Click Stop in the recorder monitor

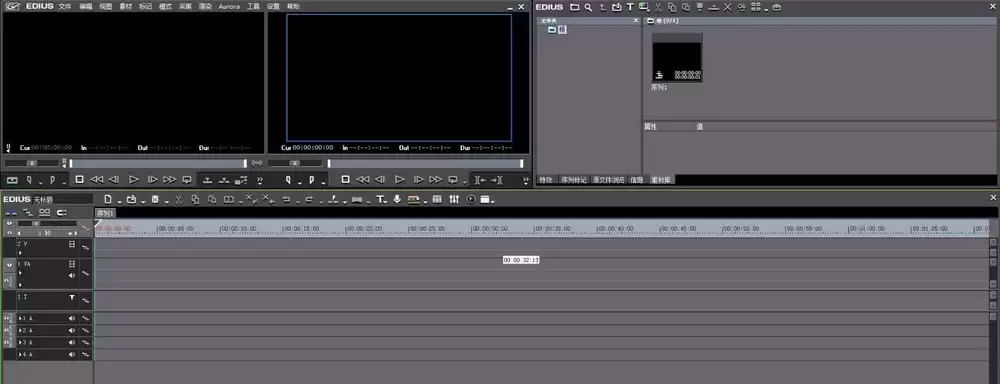pyautogui.click(x=345, y=180)
